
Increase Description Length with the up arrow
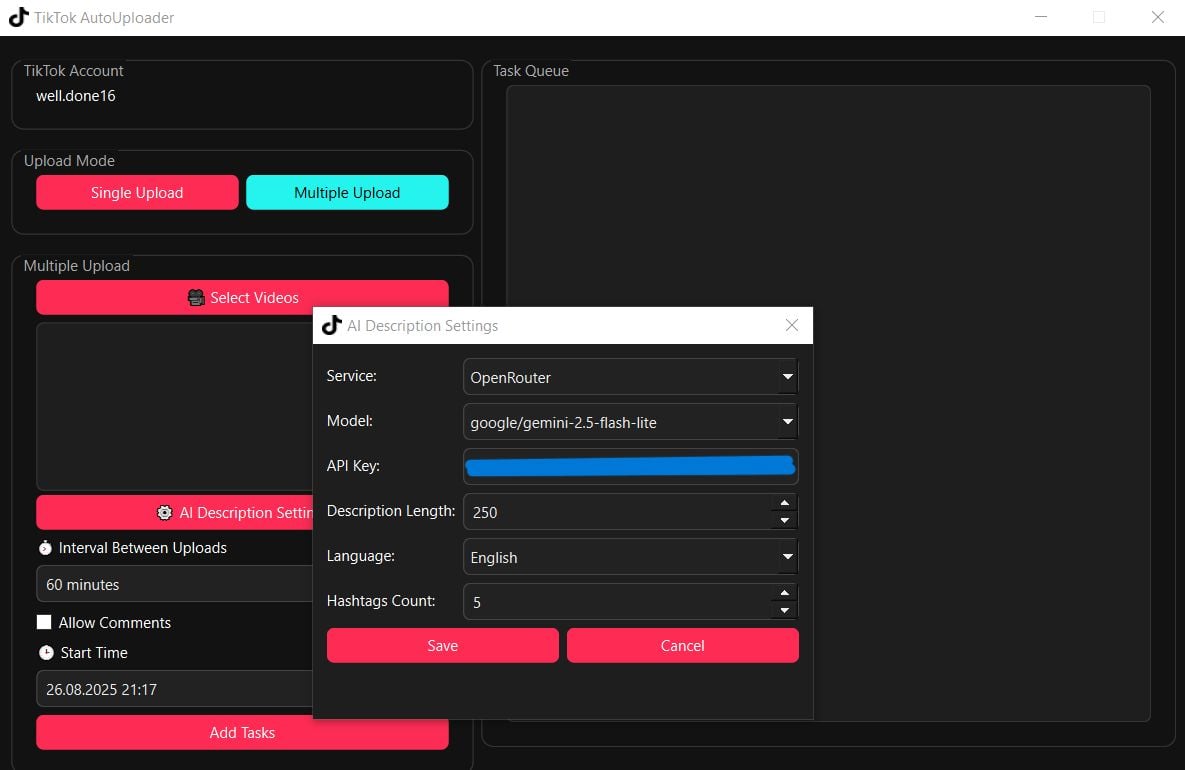point(785,503)
